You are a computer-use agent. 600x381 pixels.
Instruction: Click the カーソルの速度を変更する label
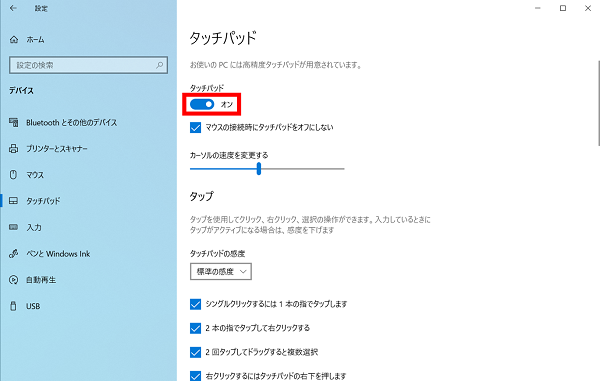[229, 155]
